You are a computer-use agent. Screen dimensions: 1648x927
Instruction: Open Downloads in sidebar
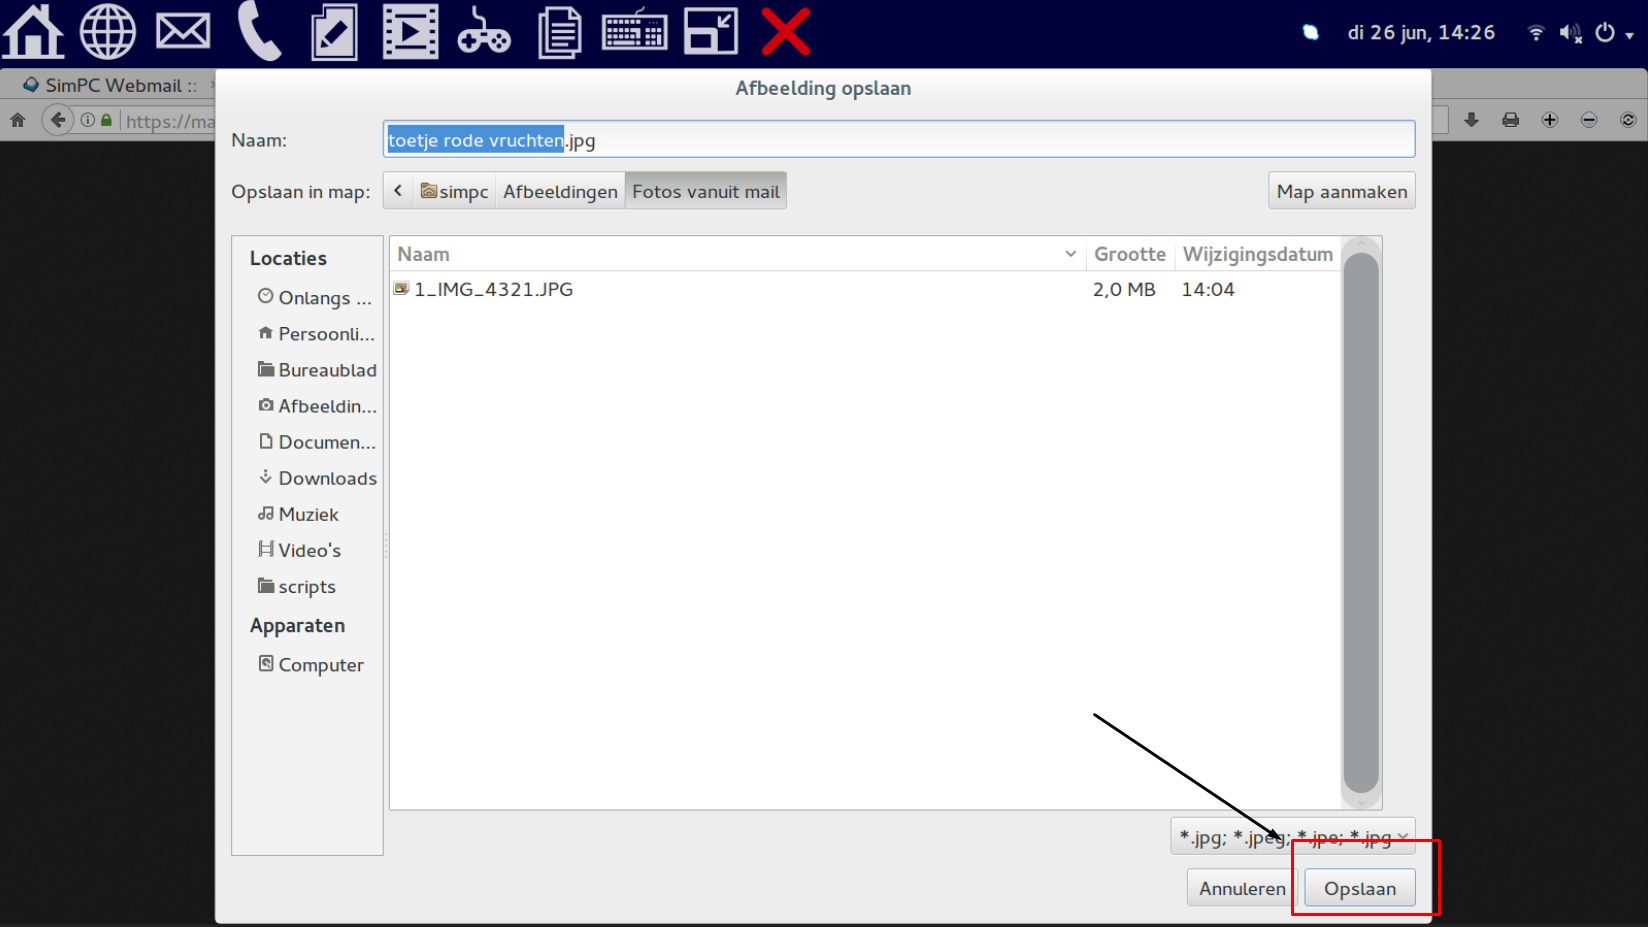click(317, 478)
